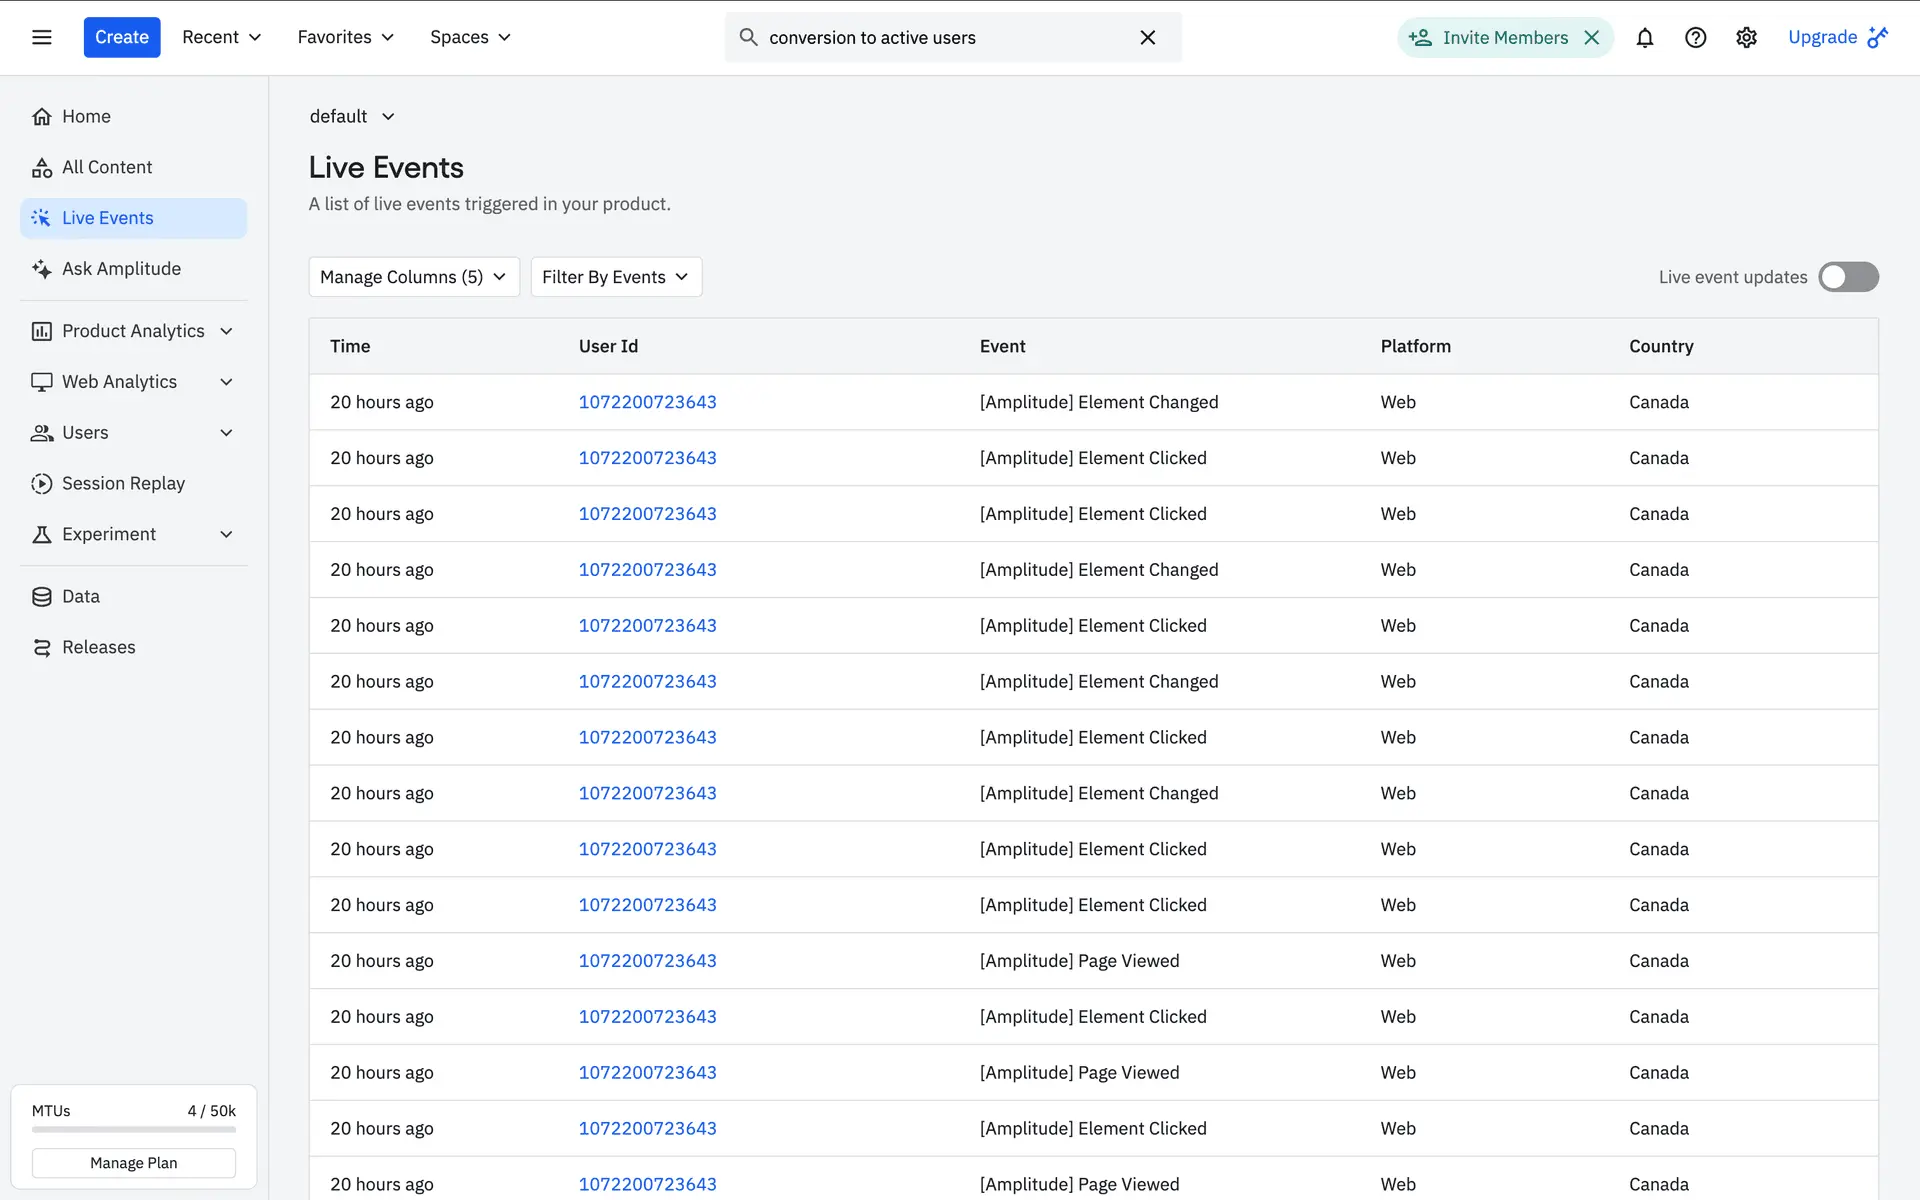
Task: Go to Releases in sidebar
Action: (98, 647)
